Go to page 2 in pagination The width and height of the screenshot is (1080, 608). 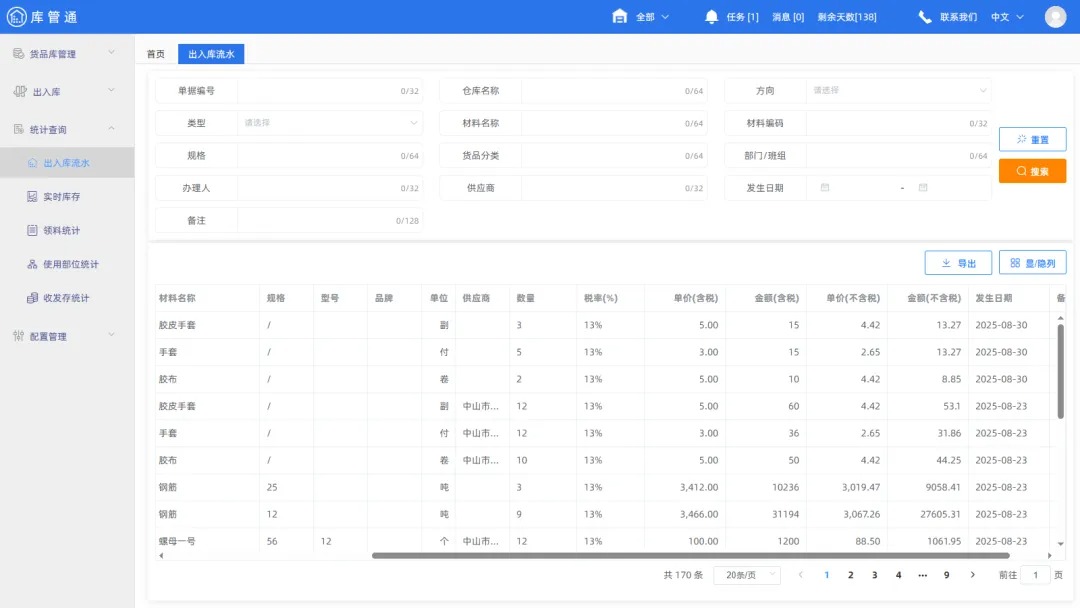[x=850, y=575]
